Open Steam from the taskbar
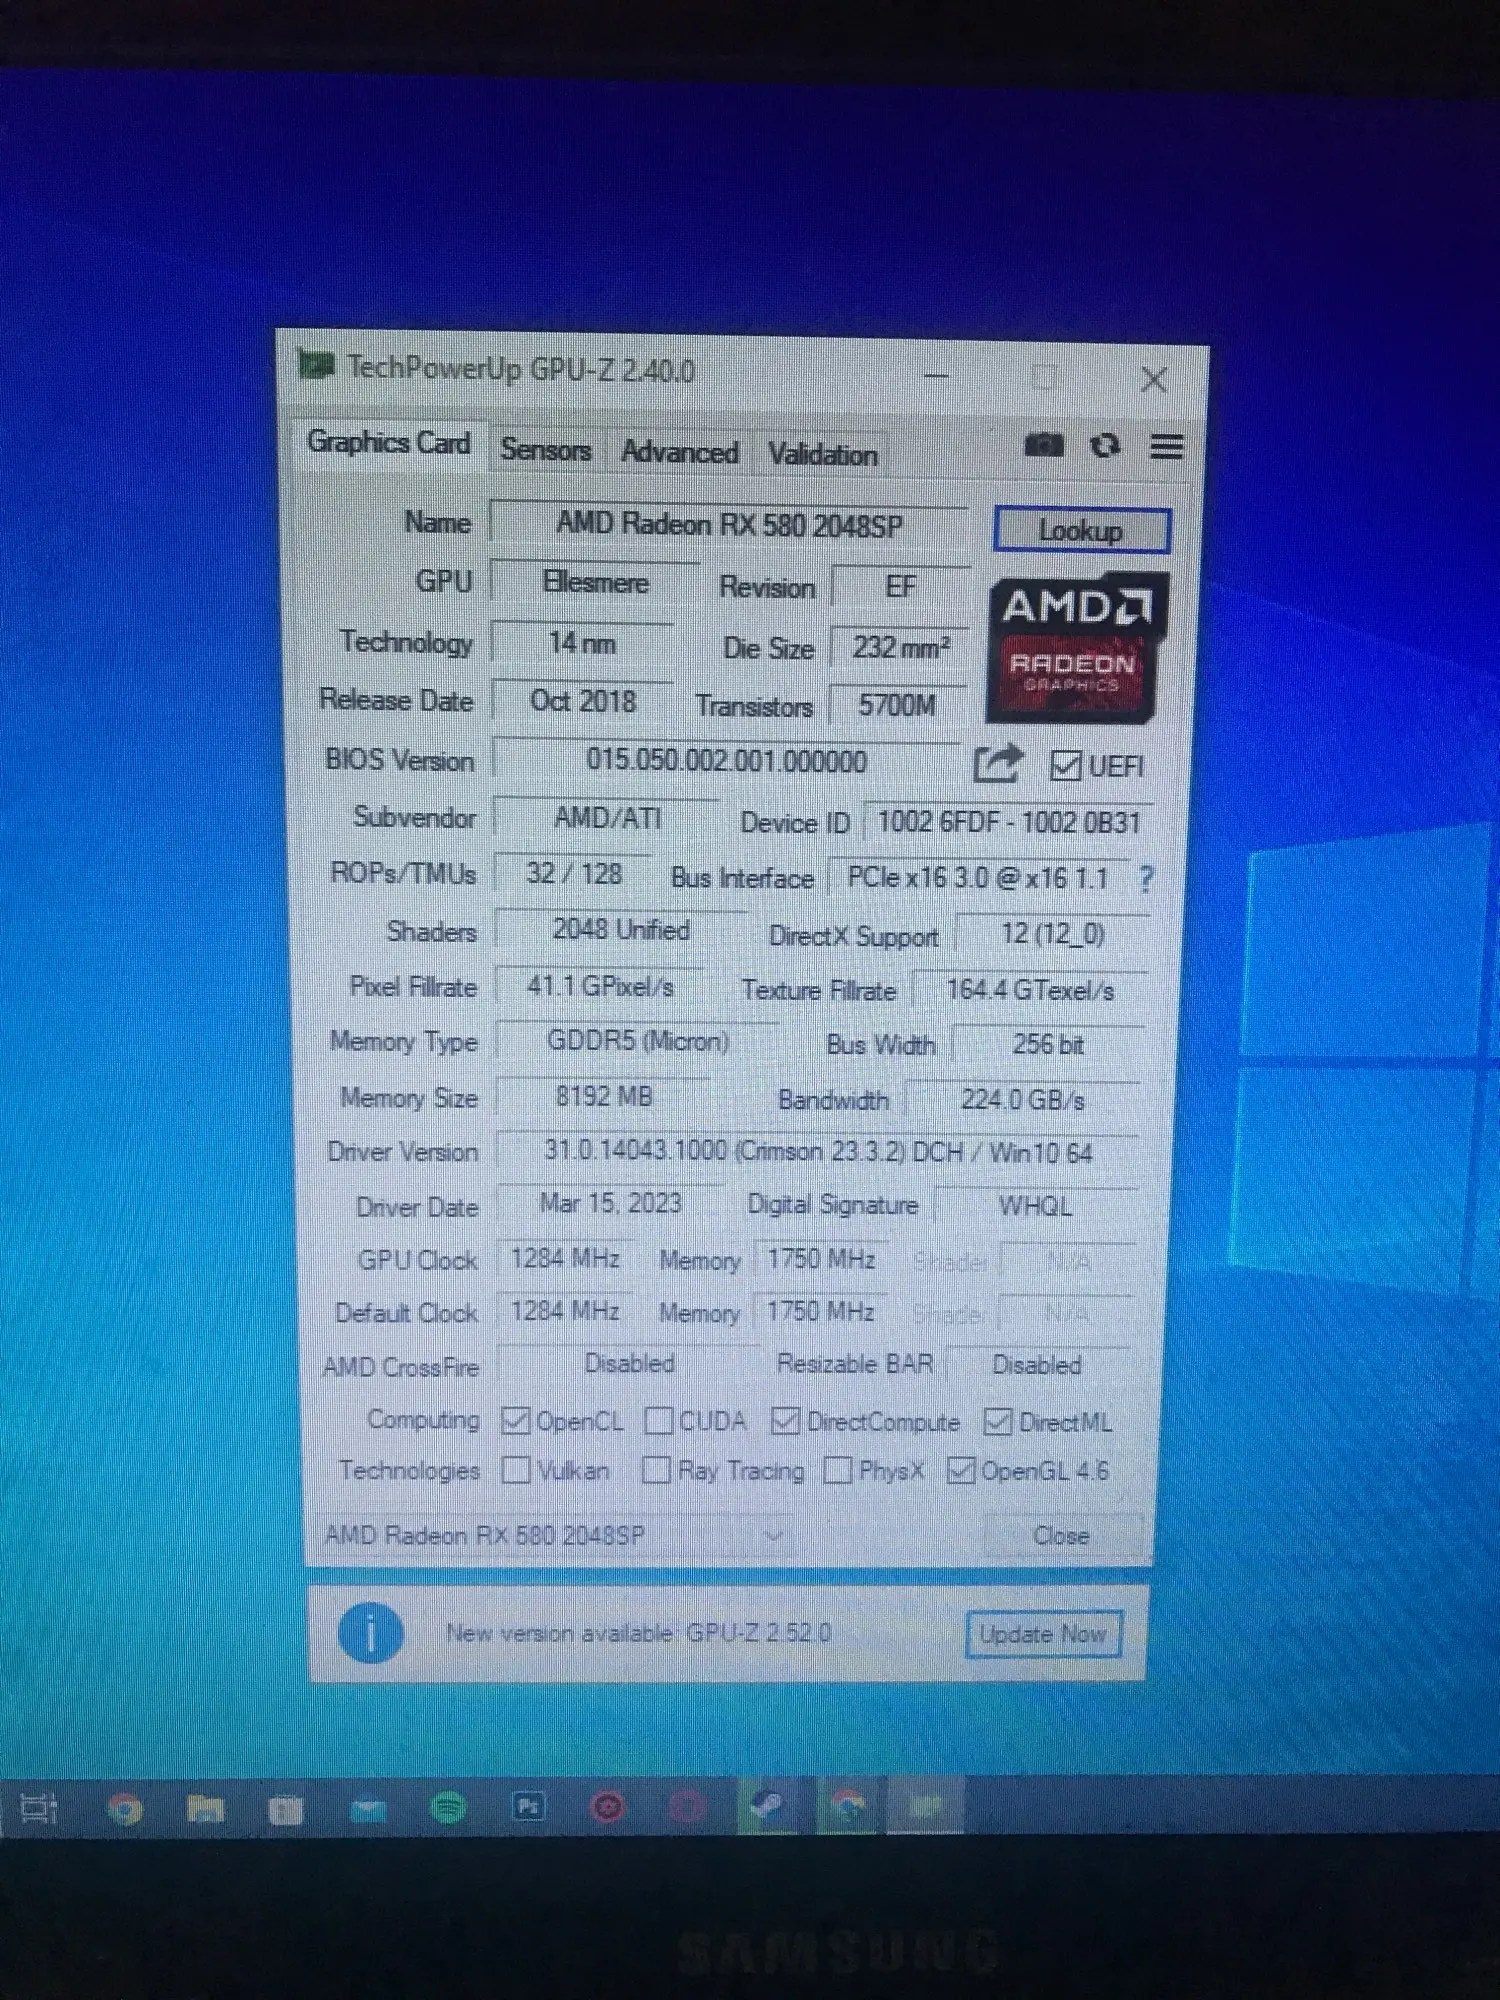This screenshot has height=2000, width=1500. tap(767, 1806)
